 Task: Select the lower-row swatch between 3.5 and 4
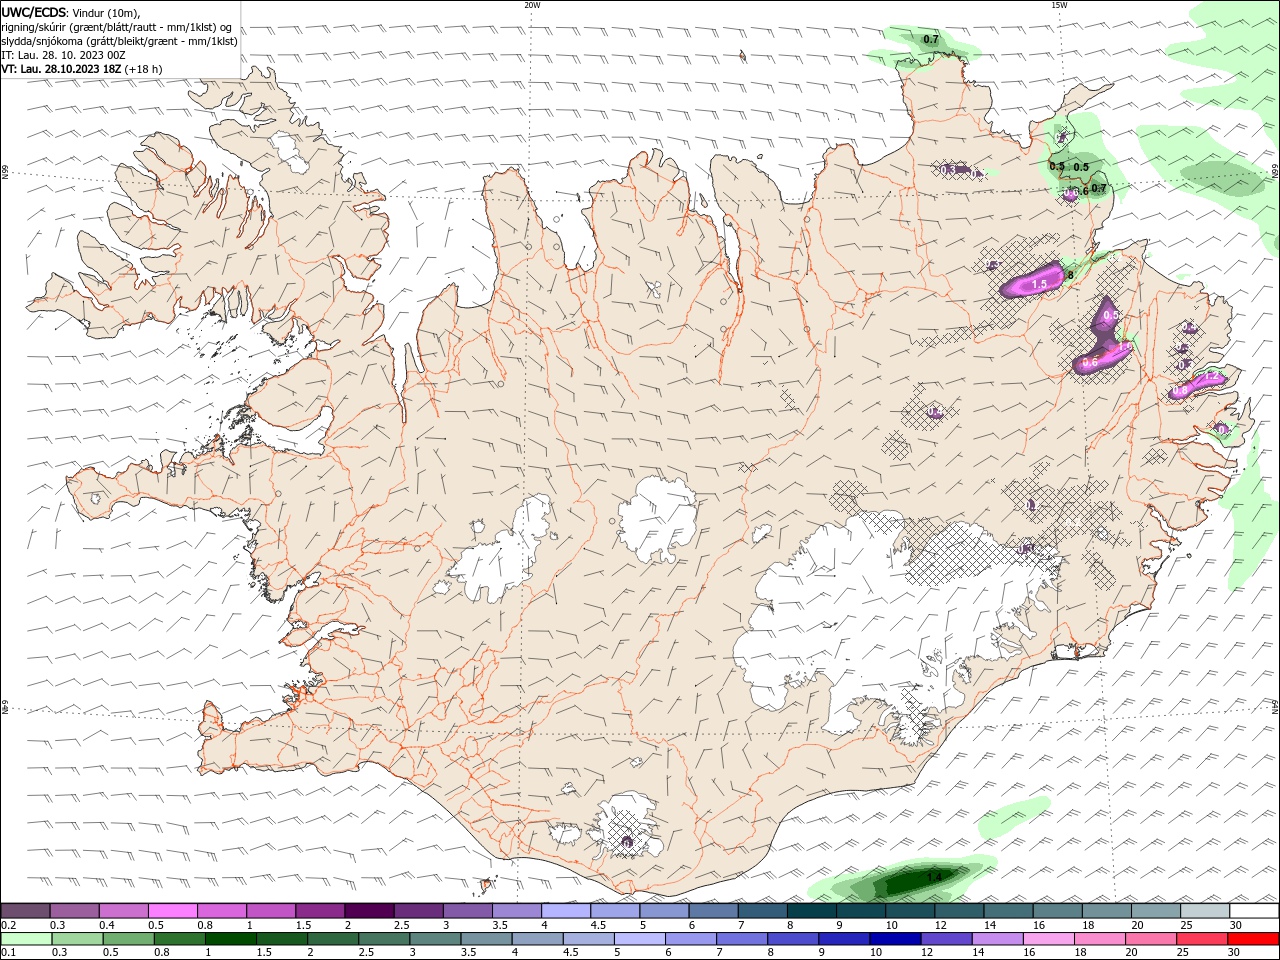pos(485,939)
